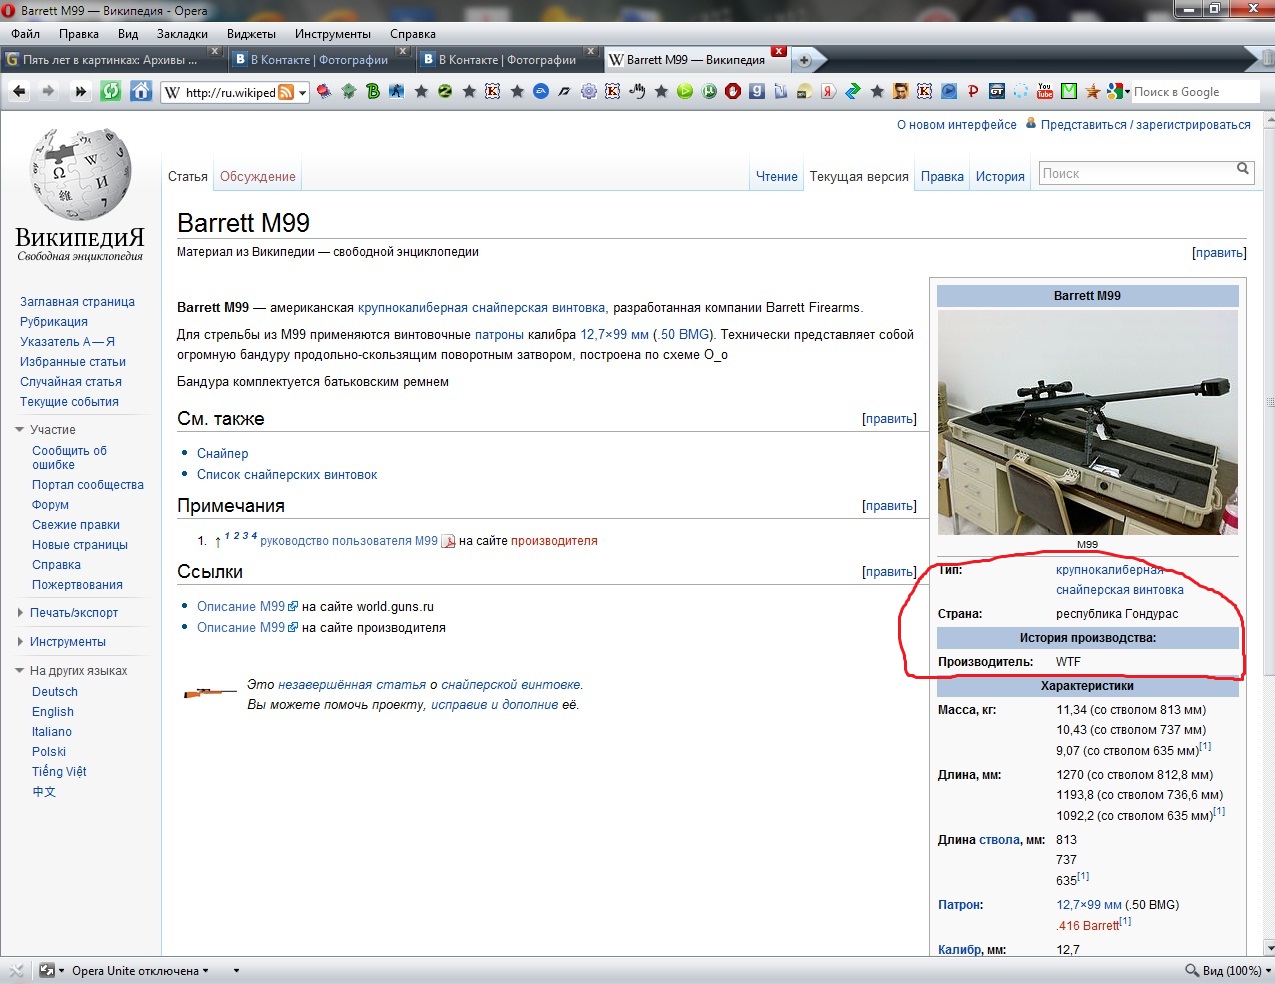Open the GT bookmark icon
Viewport: 1275px width, 984px height.
[996, 91]
